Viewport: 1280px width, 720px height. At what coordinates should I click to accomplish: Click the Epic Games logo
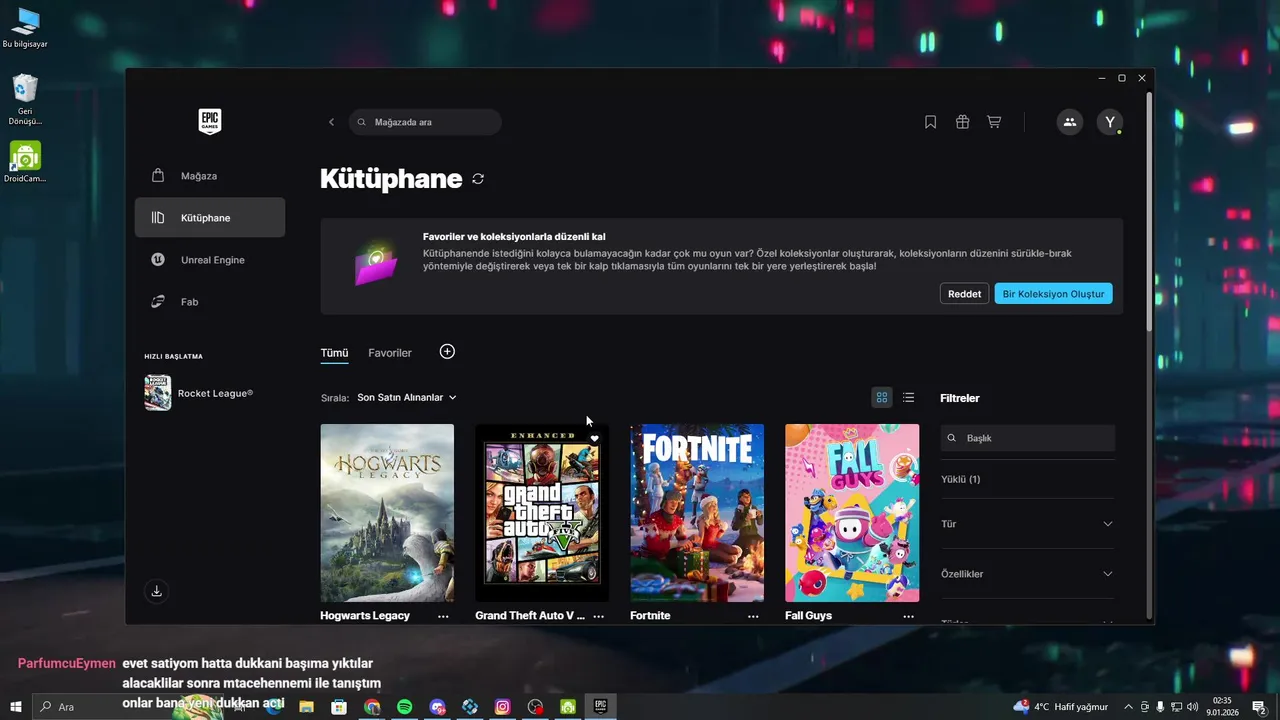click(x=210, y=122)
